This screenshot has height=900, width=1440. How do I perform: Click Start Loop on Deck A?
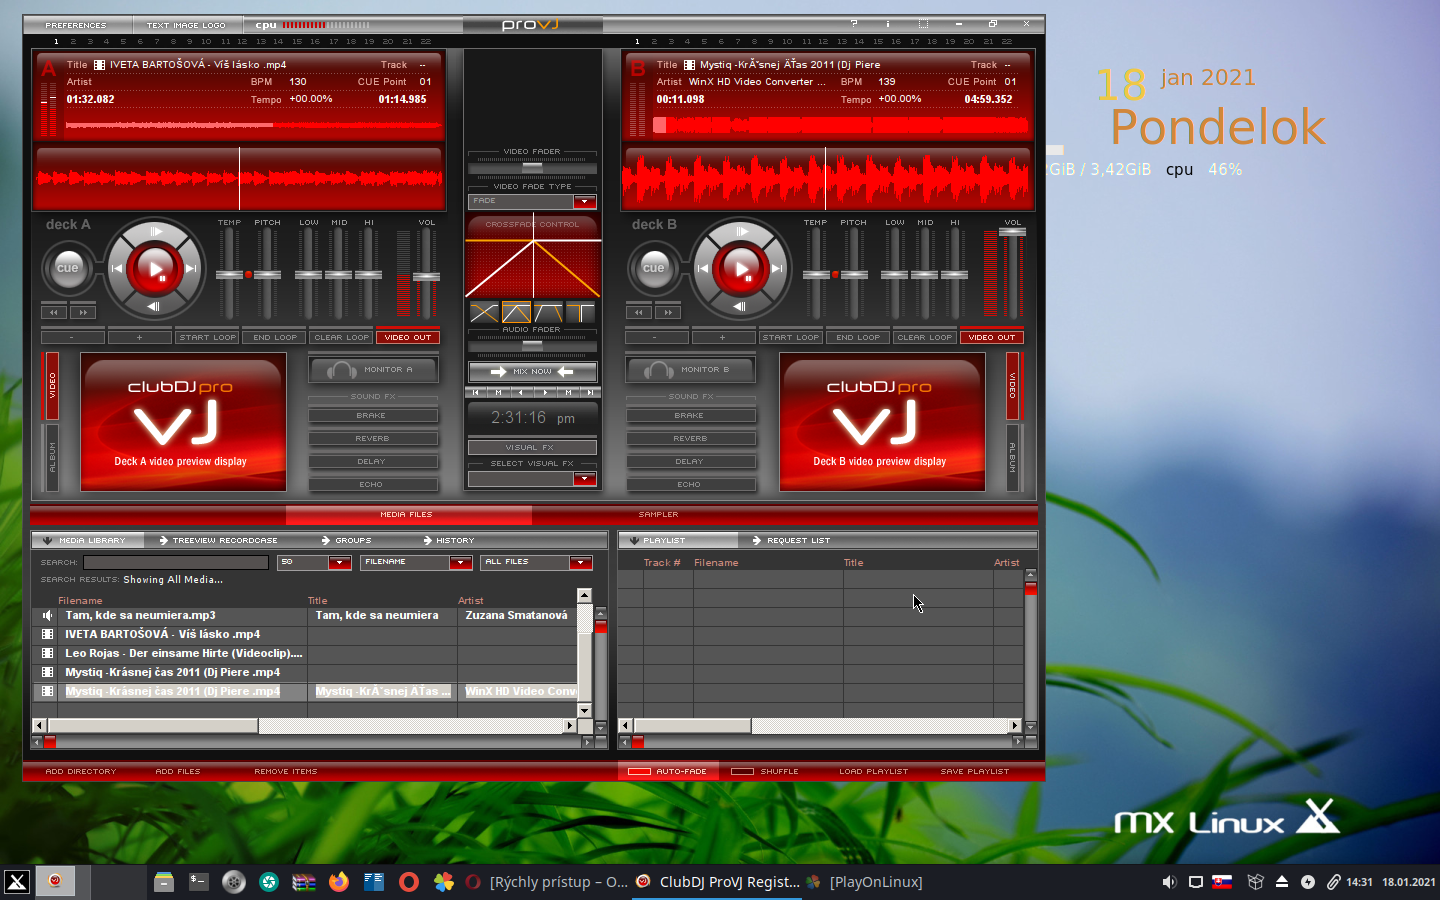(208, 337)
